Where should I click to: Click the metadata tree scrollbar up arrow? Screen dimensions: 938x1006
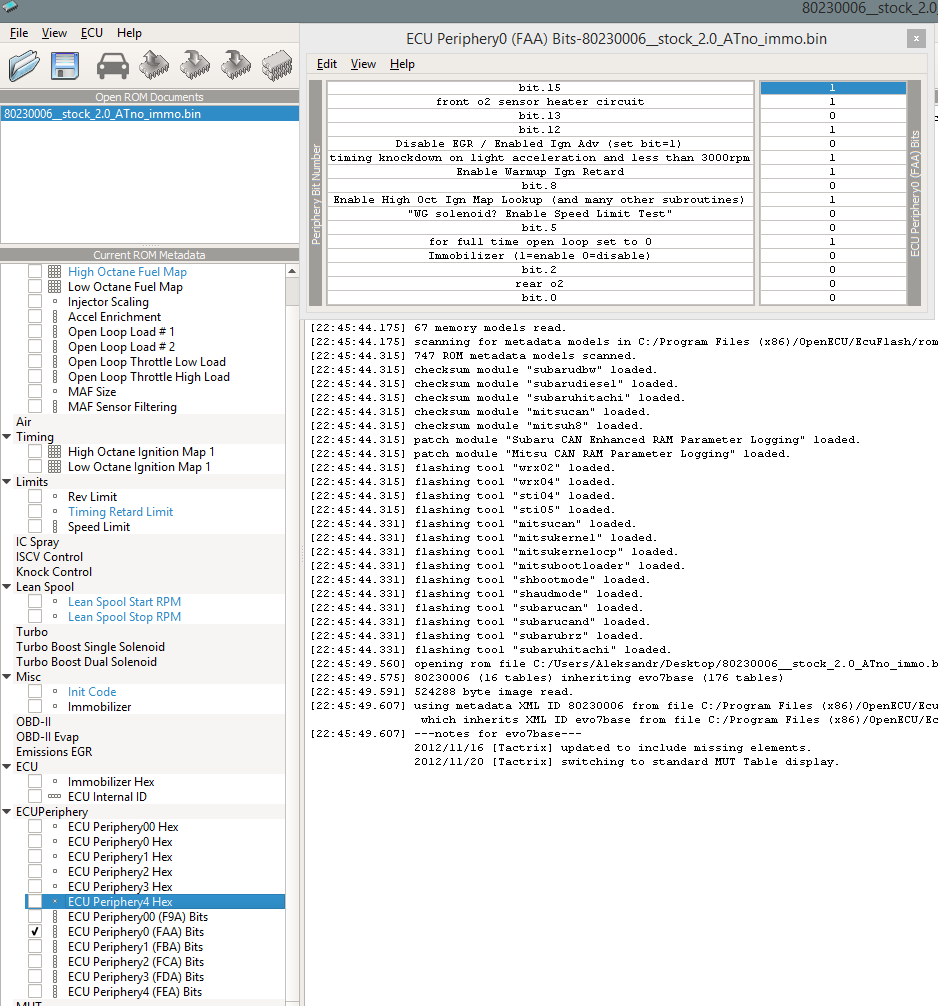[x=292, y=270]
